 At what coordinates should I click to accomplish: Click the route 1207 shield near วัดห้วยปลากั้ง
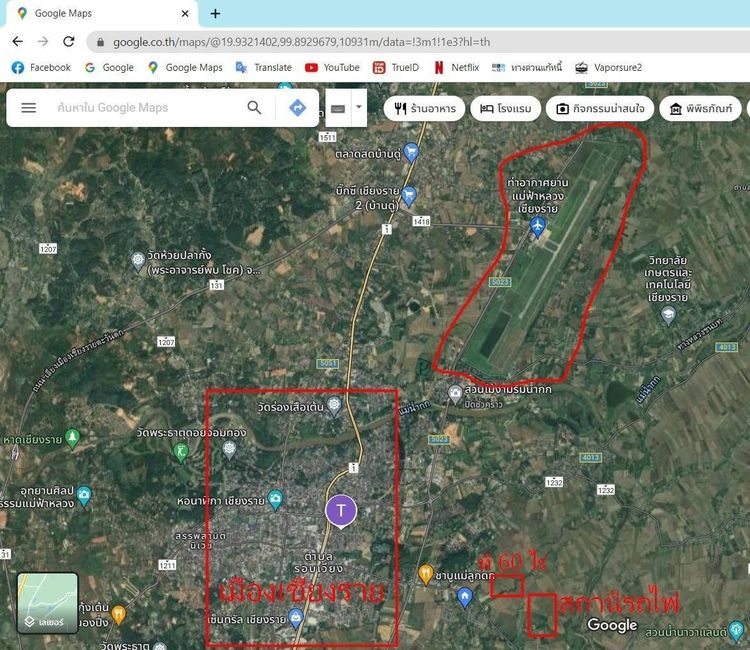point(48,248)
